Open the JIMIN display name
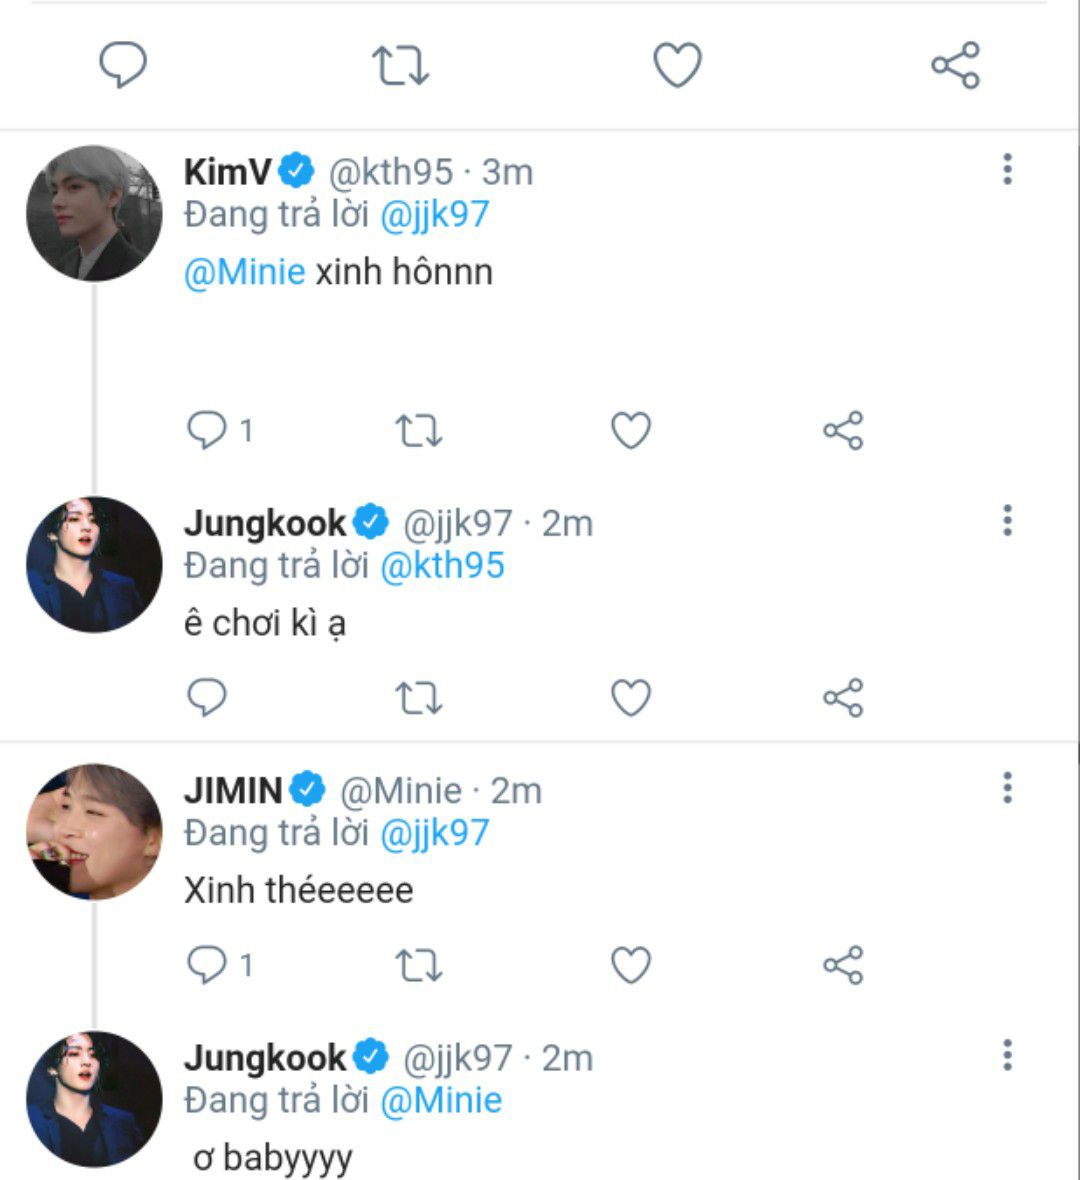Screen dimensions: 1080x1180 tap(233, 791)
